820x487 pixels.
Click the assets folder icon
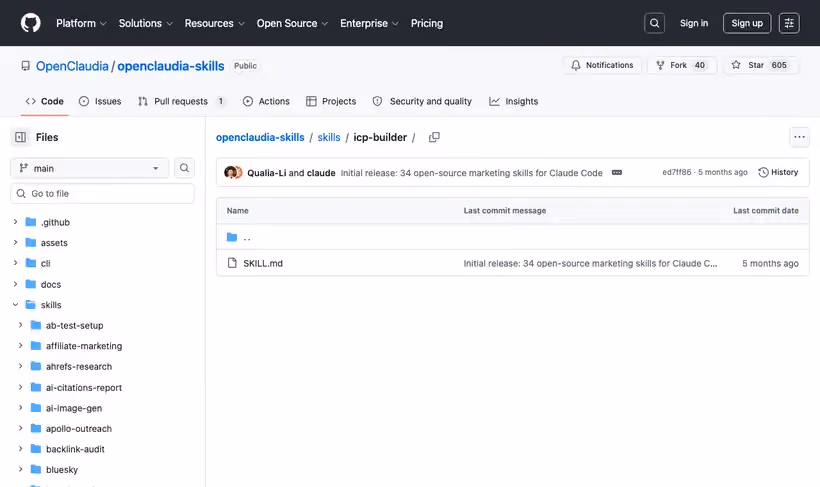pos(31,243)
